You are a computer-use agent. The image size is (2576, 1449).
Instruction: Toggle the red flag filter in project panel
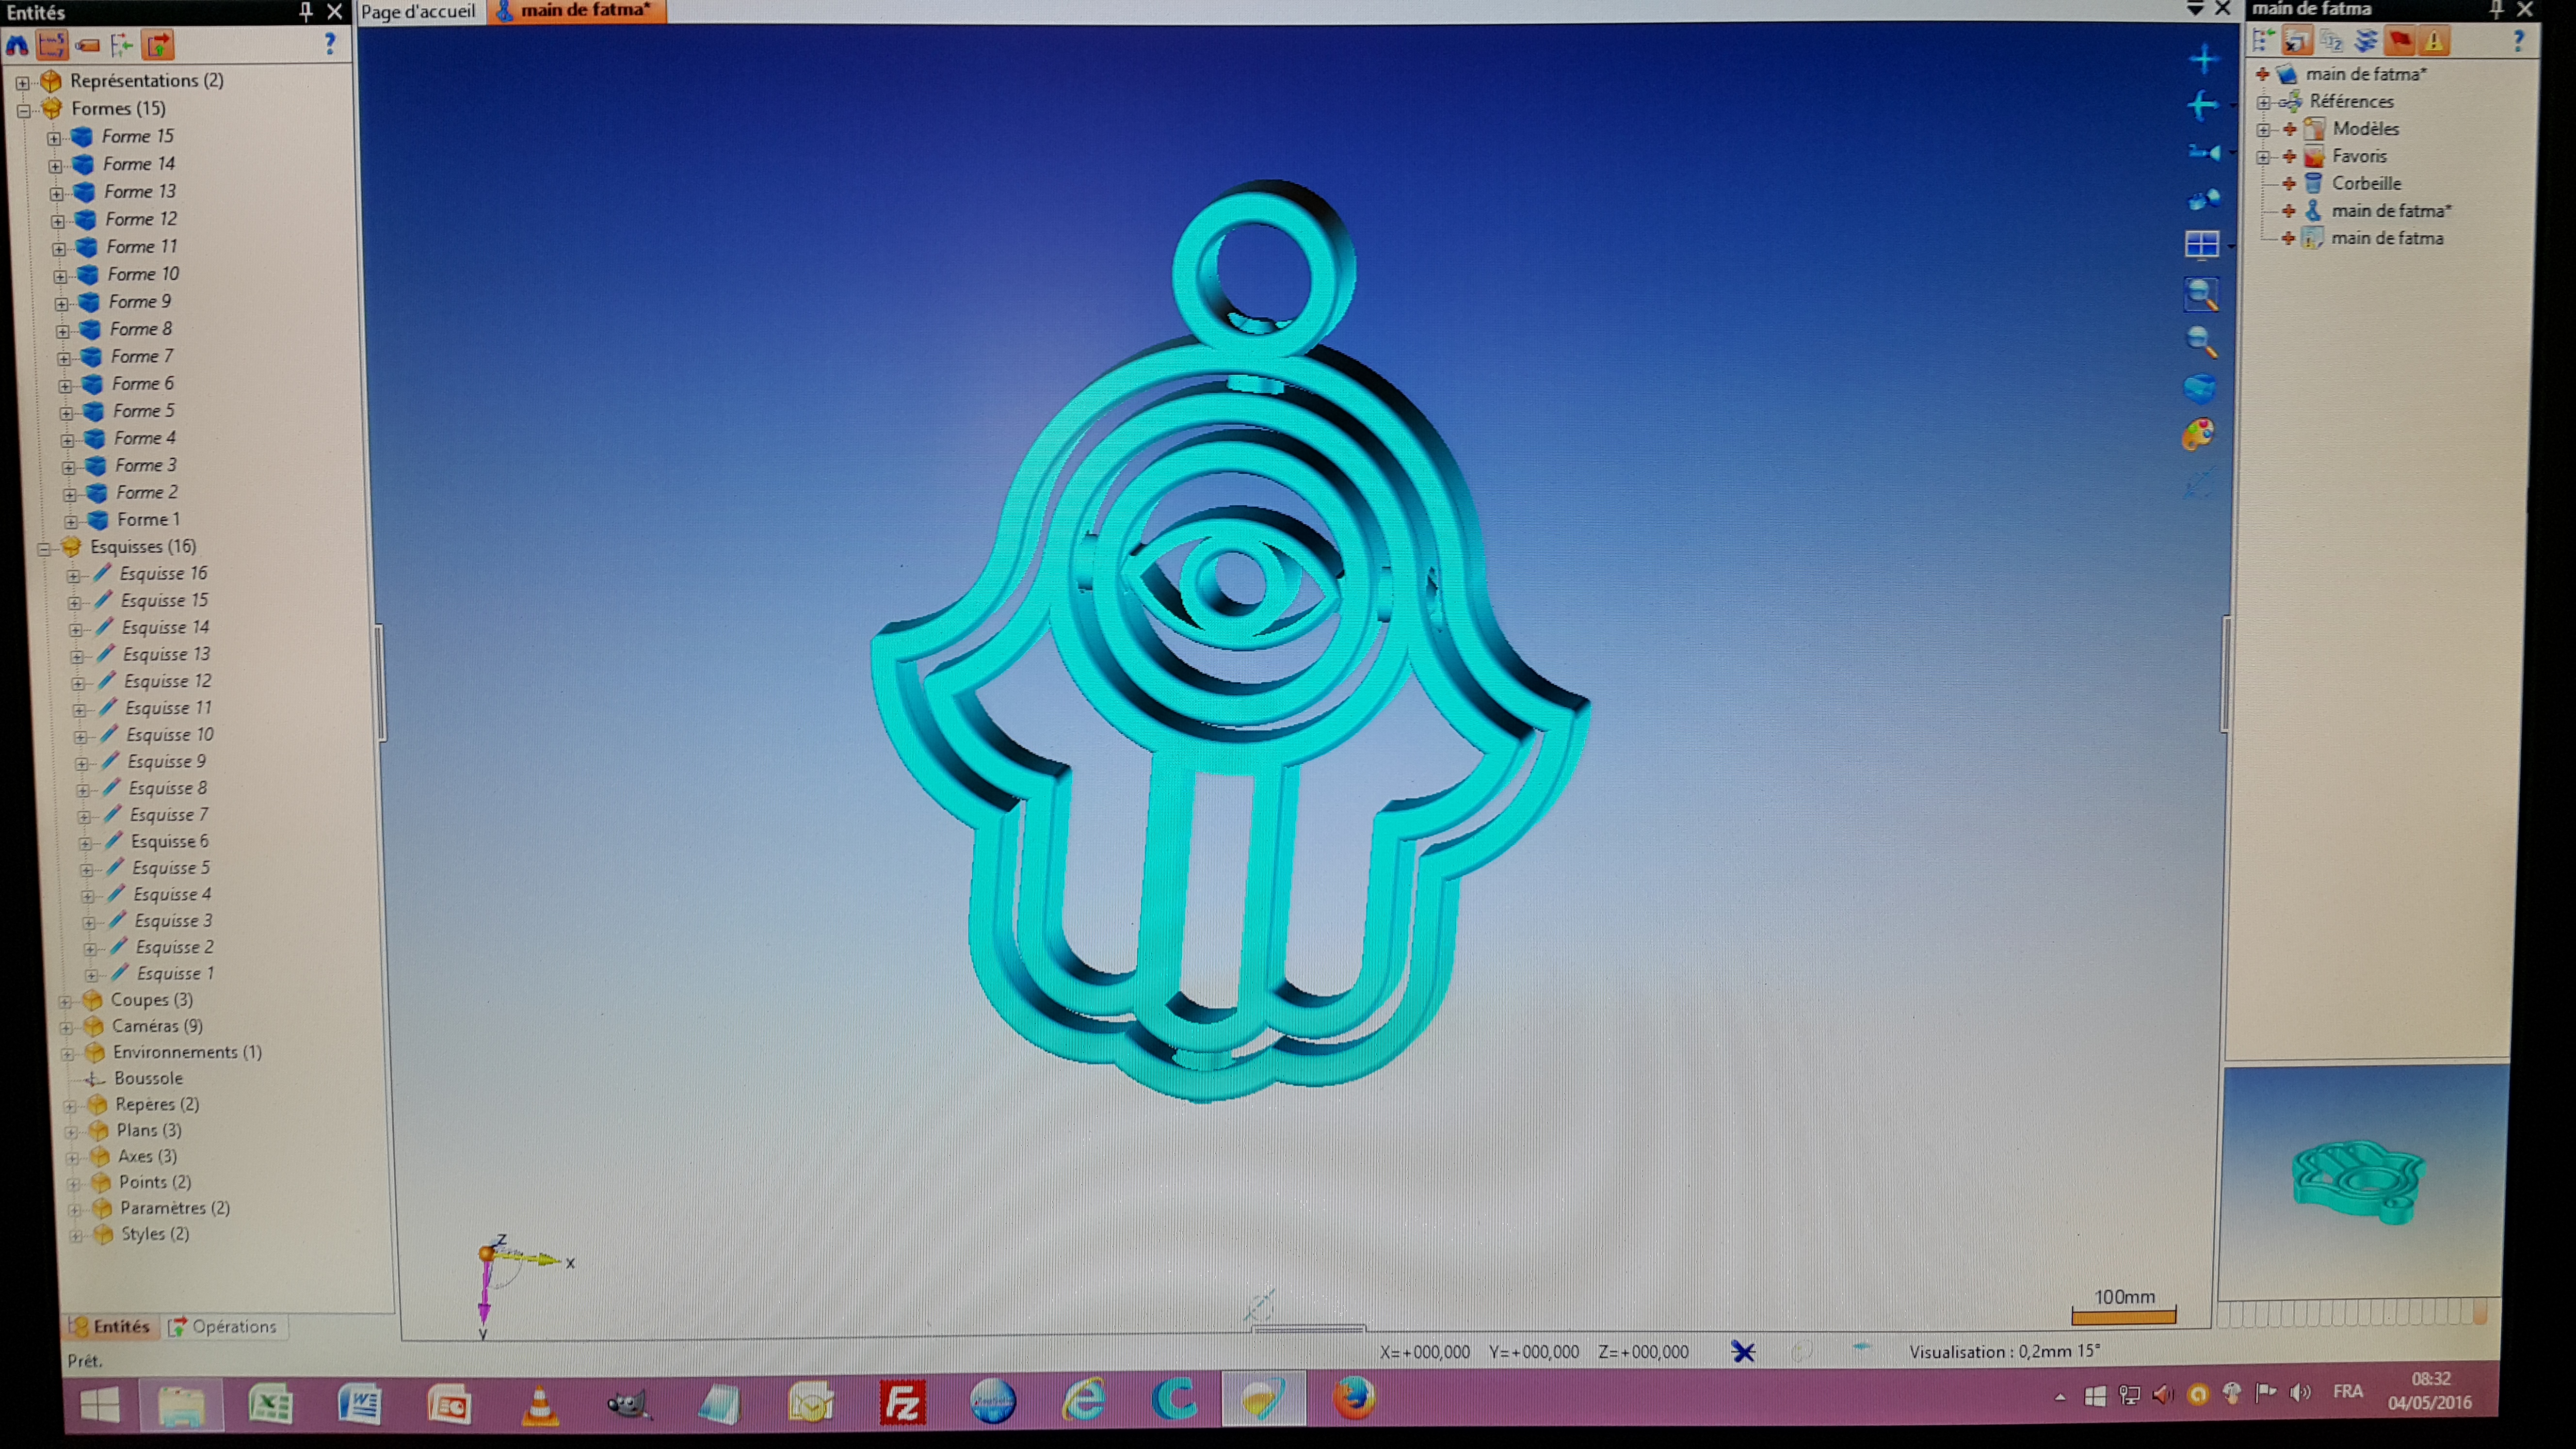(x=2400, y=41)
